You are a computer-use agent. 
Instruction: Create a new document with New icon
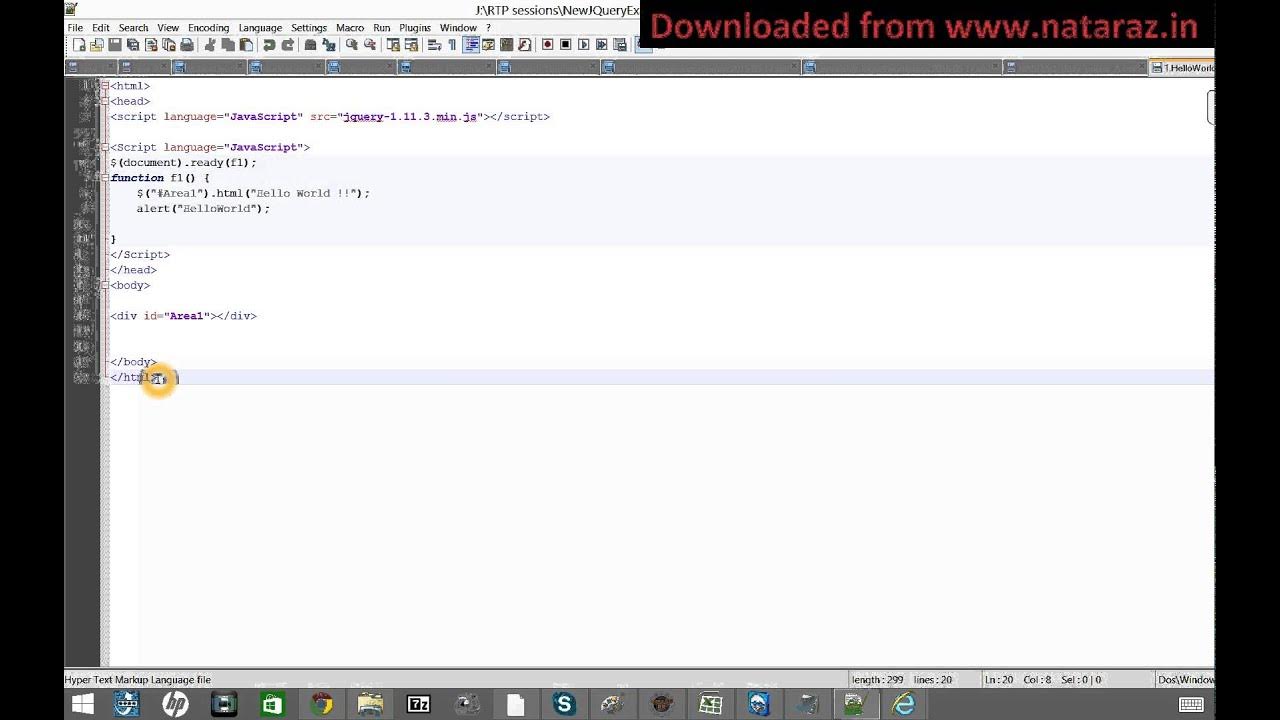click(x=79, y=45)
